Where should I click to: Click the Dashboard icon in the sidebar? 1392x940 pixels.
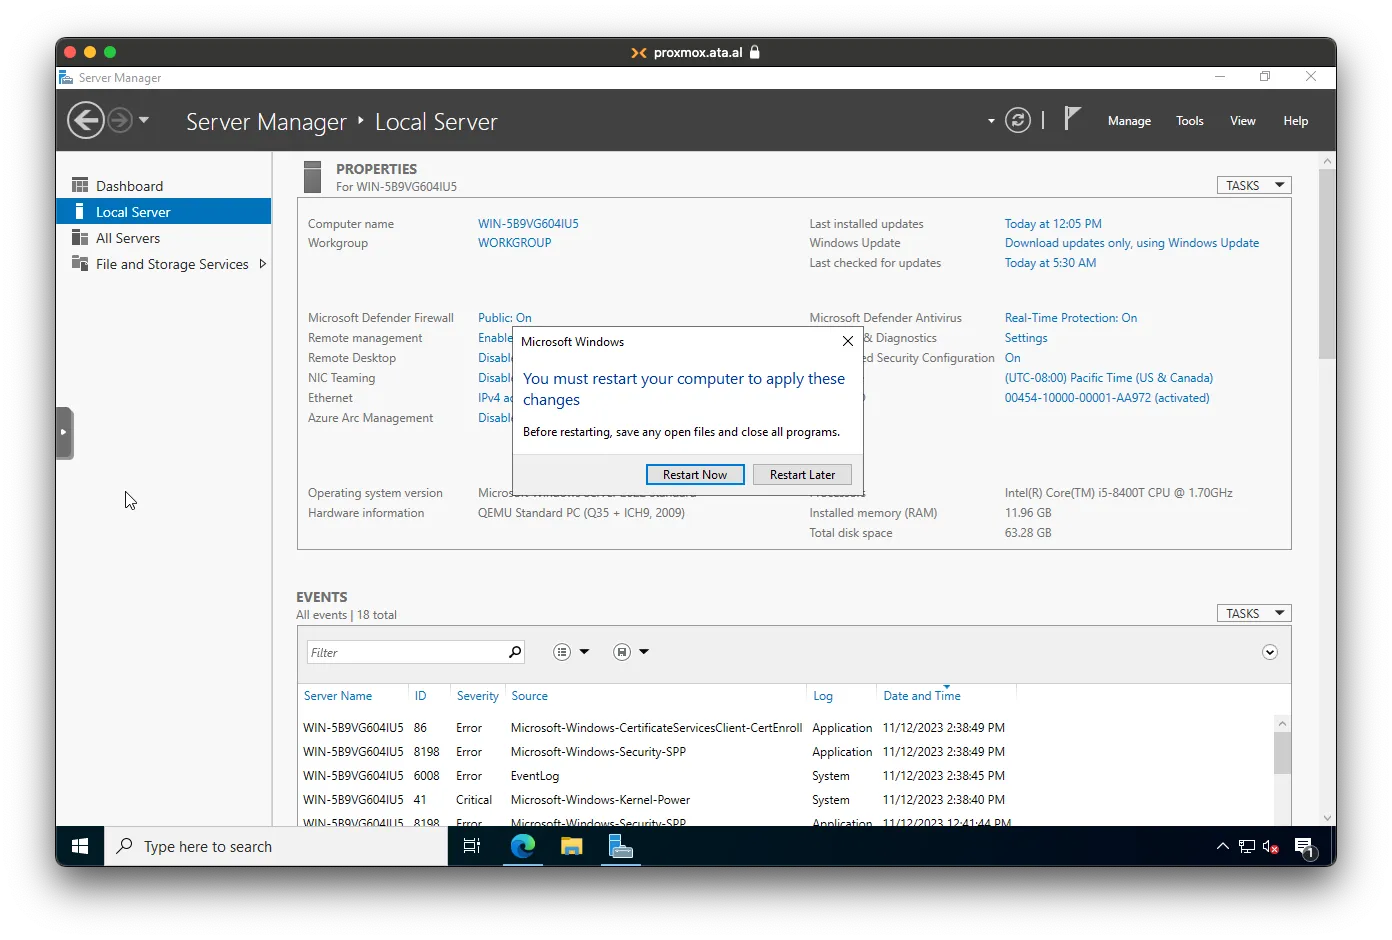point(80,185)
